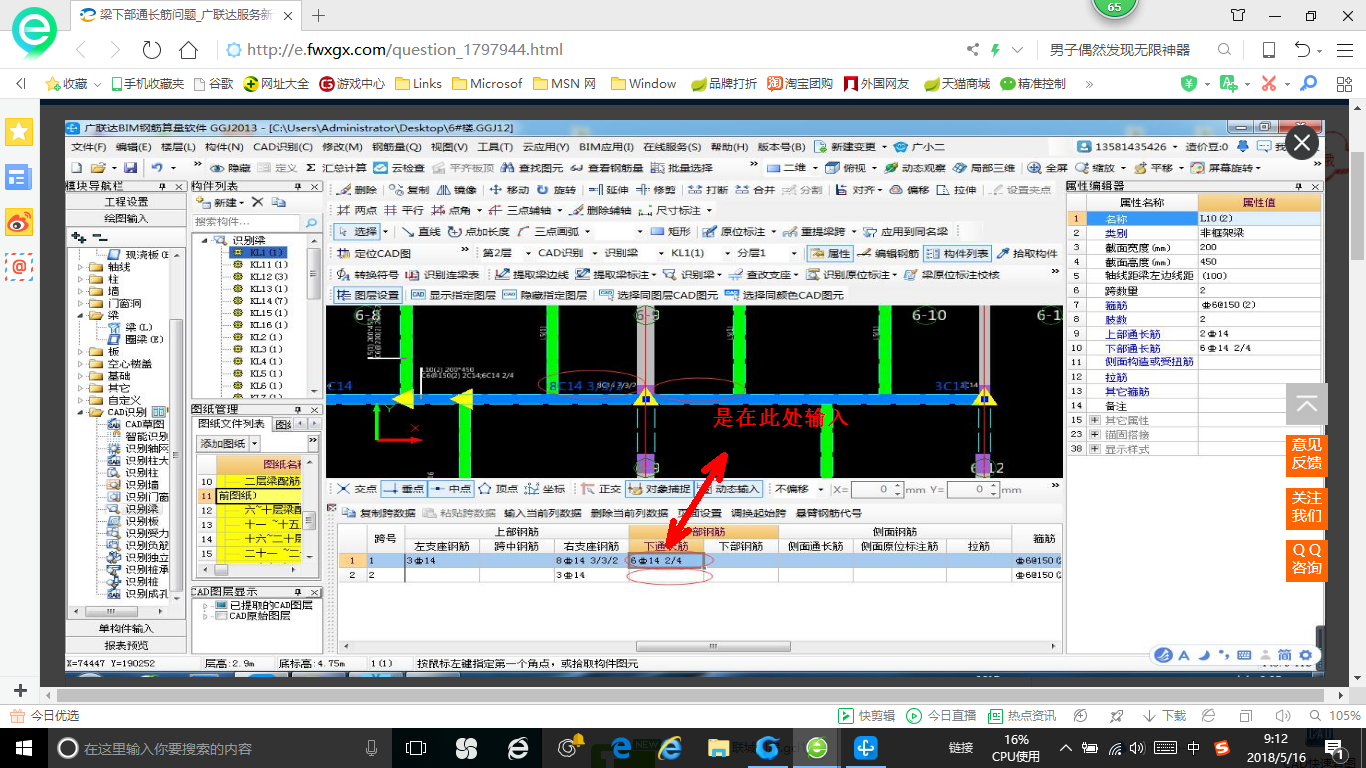
Task: Open the 工具(T) menu
Action: pos(495,147)
